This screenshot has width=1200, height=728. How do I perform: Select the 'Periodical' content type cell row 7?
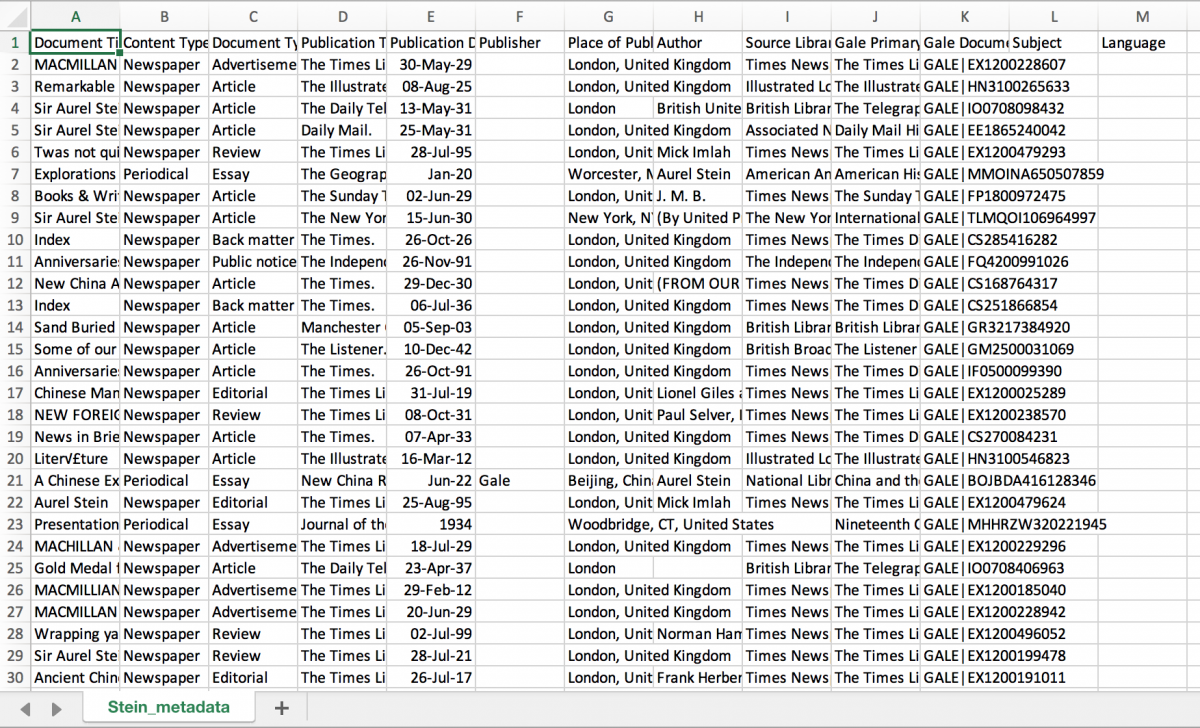164,174
